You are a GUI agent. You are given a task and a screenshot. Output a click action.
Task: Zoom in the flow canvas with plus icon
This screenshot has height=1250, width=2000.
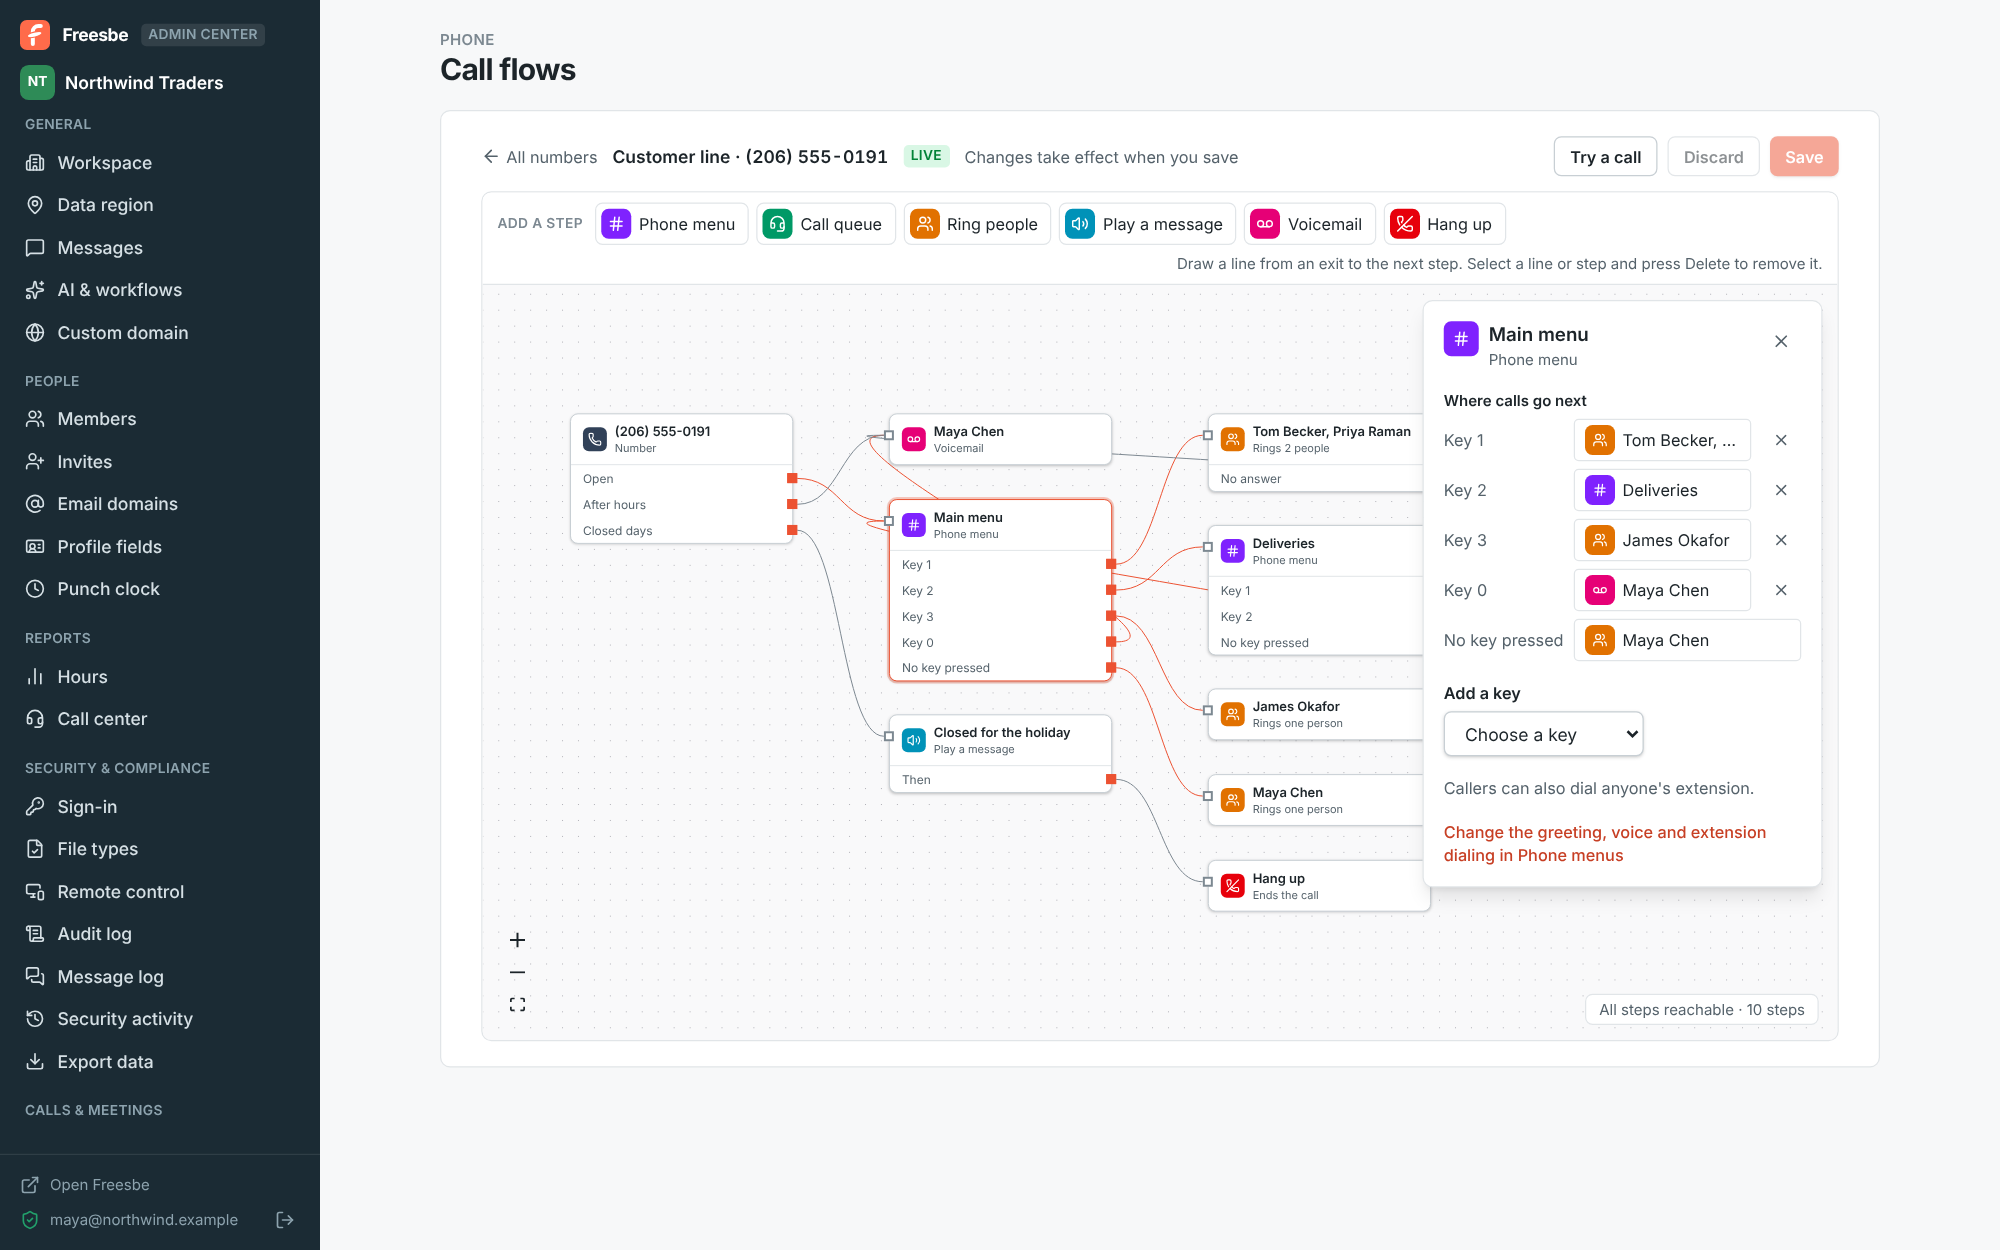(x=517, y=940)
